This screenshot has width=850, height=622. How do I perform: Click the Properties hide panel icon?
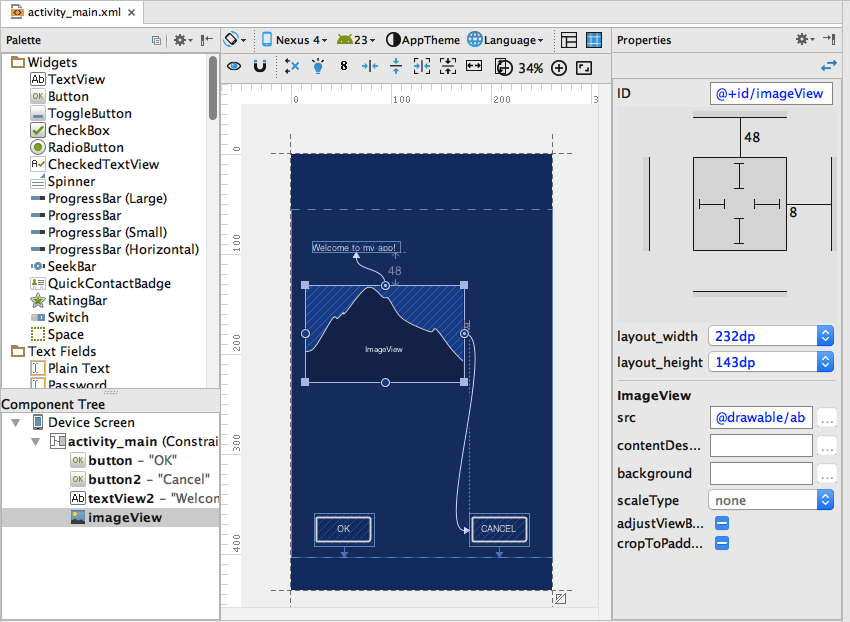click(x=829, y=39)
